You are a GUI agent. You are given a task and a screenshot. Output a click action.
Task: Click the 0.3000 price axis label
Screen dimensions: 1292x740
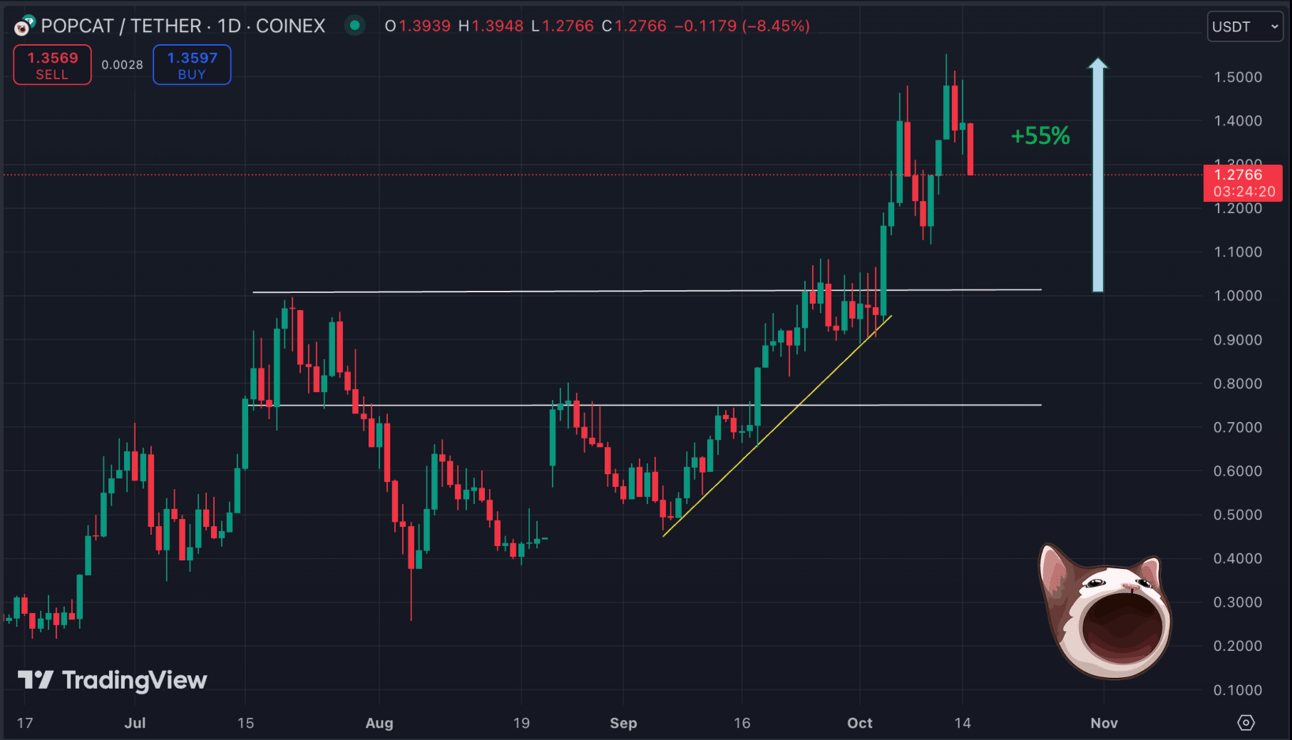click(1237, 602)
